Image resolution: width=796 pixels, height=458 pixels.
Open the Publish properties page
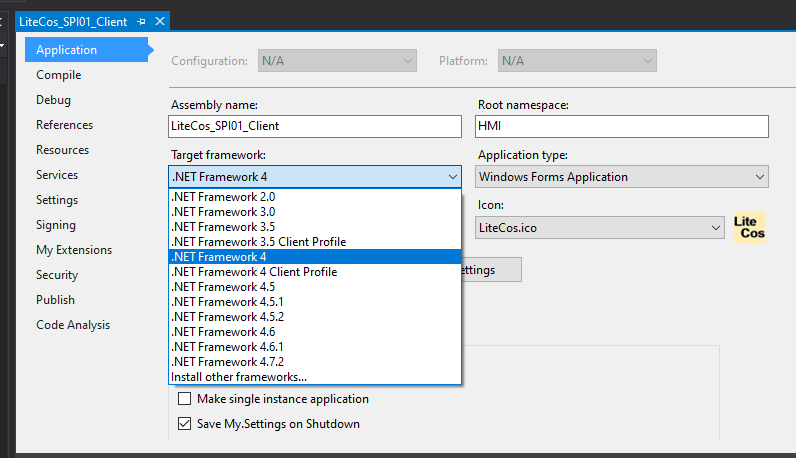point(55,300)
